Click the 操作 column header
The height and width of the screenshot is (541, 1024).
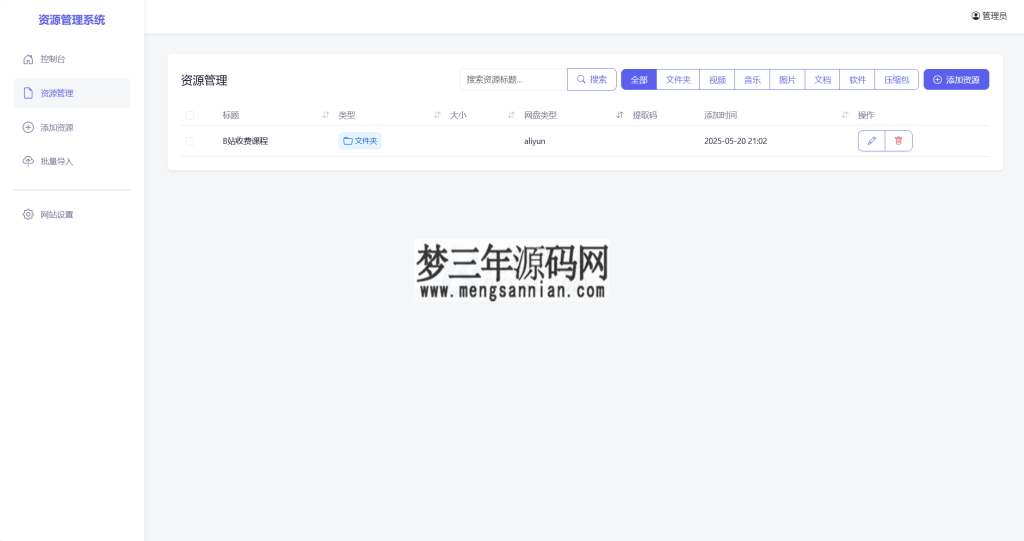(x=866, y=115)
